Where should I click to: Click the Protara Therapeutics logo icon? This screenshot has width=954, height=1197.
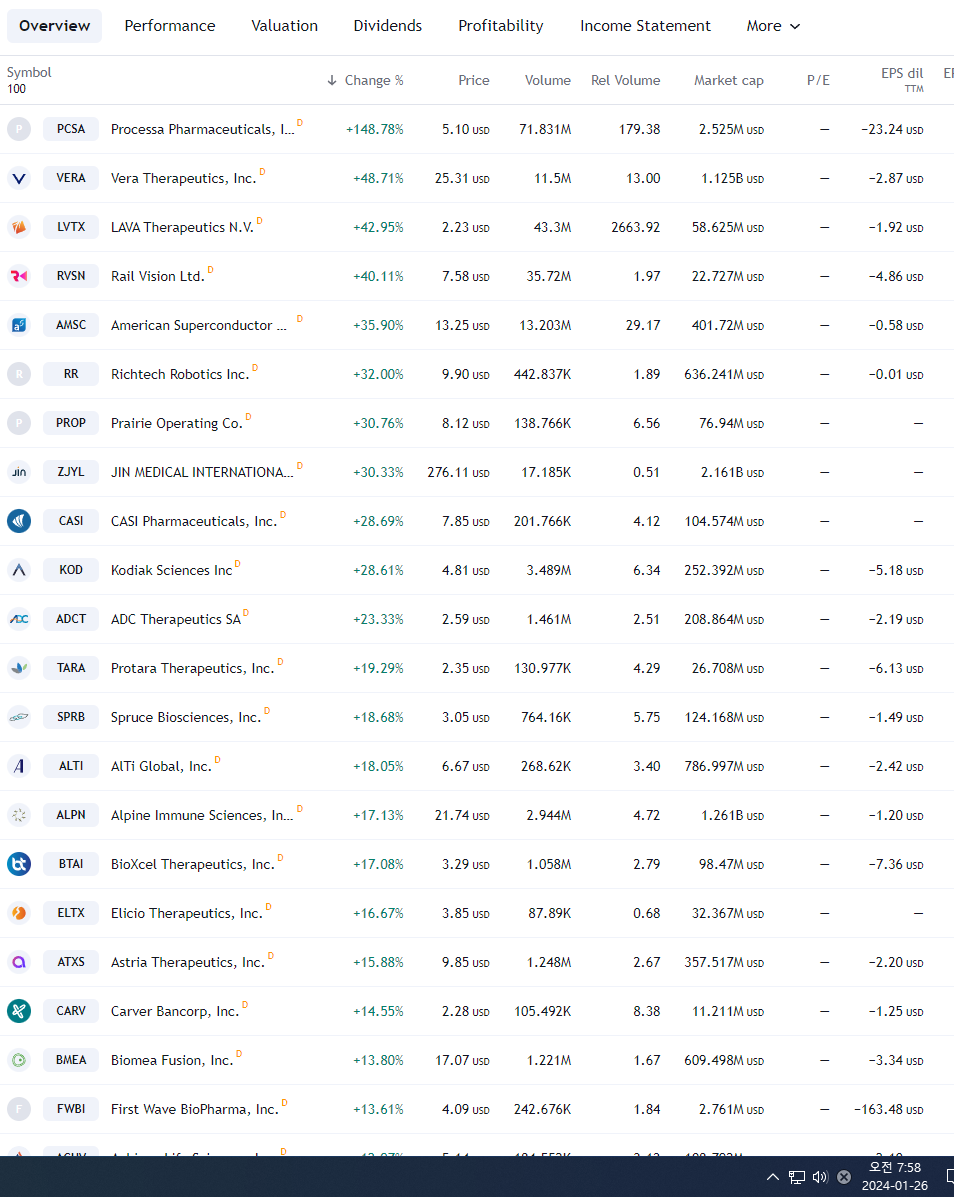point(19,668)
